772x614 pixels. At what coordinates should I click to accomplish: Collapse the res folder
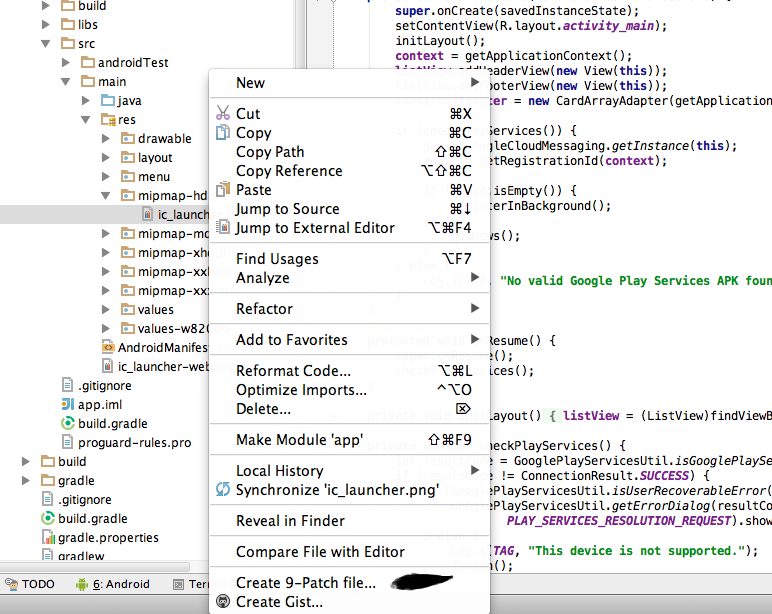[x=86, y=120]
